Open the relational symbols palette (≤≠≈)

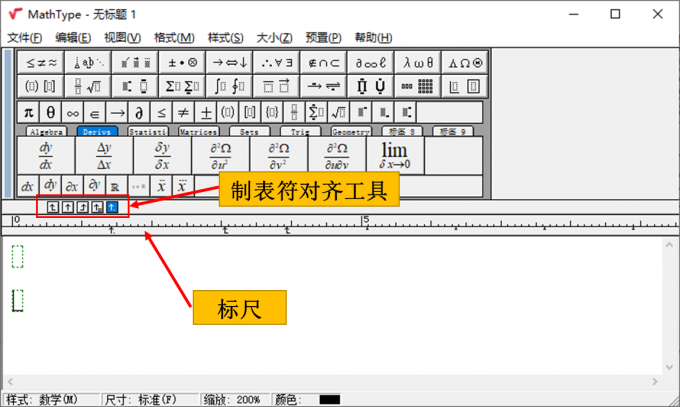[x=41, y=62]
